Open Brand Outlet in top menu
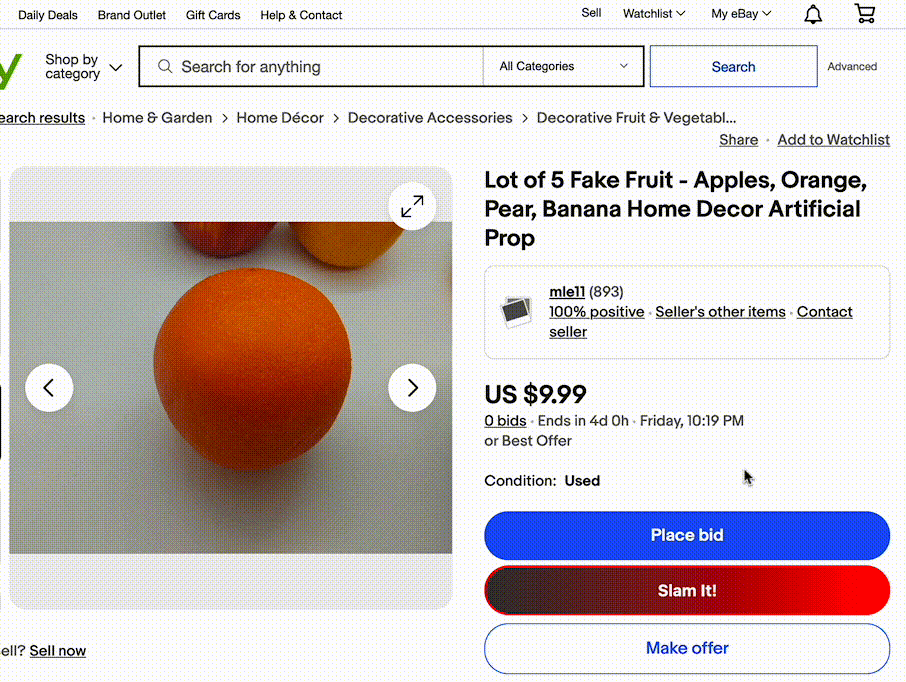 (132, 15)
